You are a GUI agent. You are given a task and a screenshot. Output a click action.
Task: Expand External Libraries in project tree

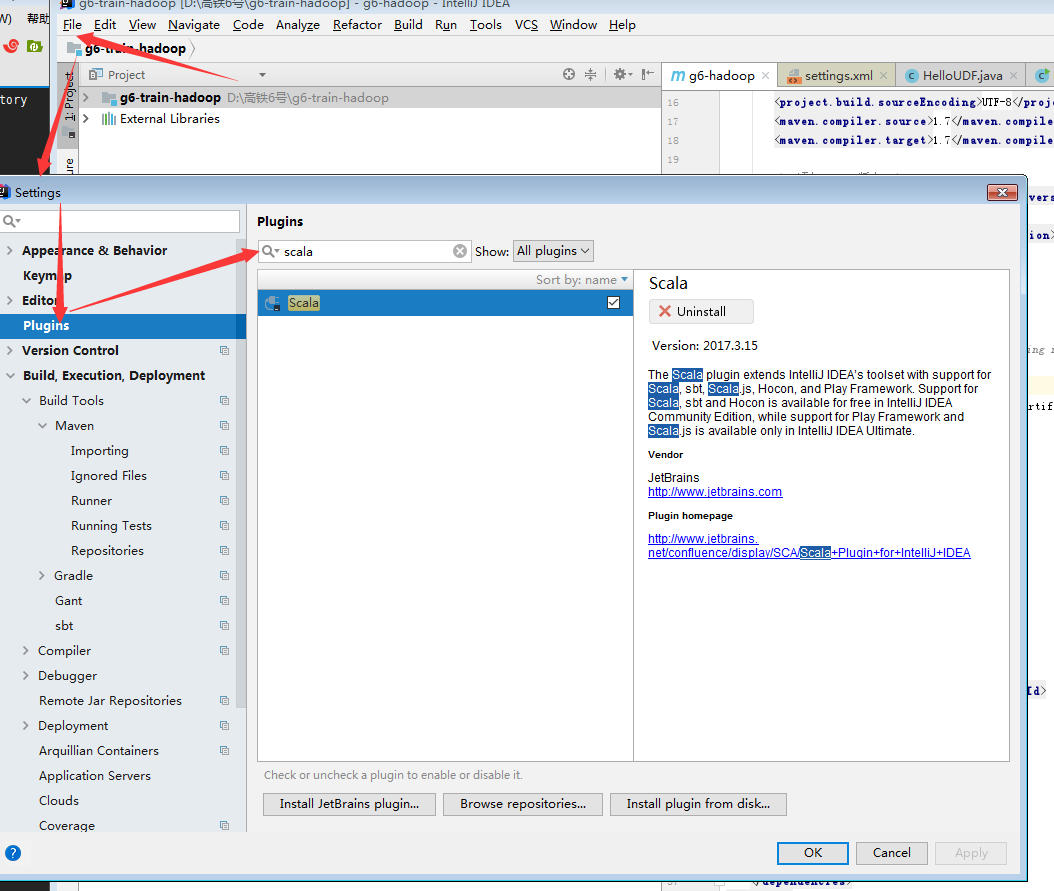[85, 119]
